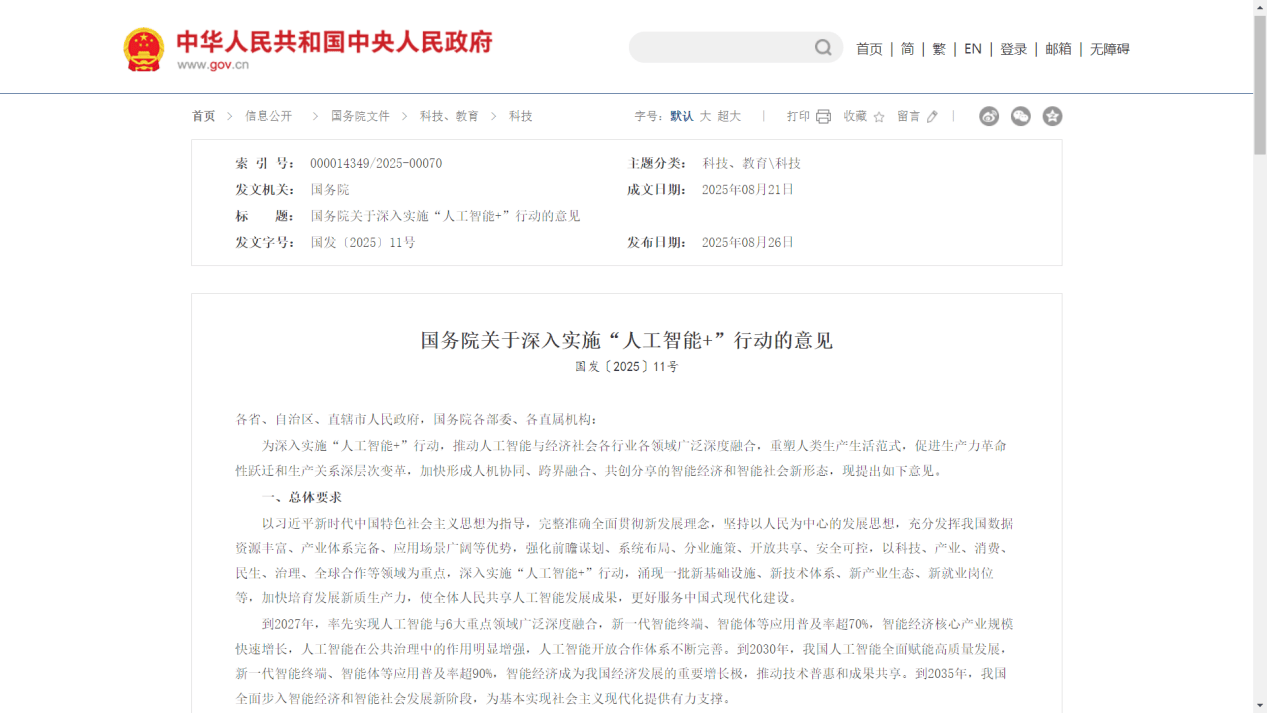Open the EN English version
The image size is (1267, 713).
pos(972,49)
